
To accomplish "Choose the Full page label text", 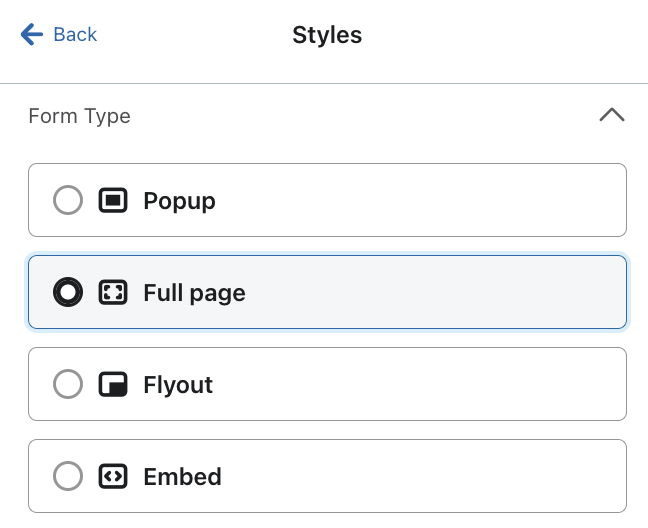I will 194,293.
